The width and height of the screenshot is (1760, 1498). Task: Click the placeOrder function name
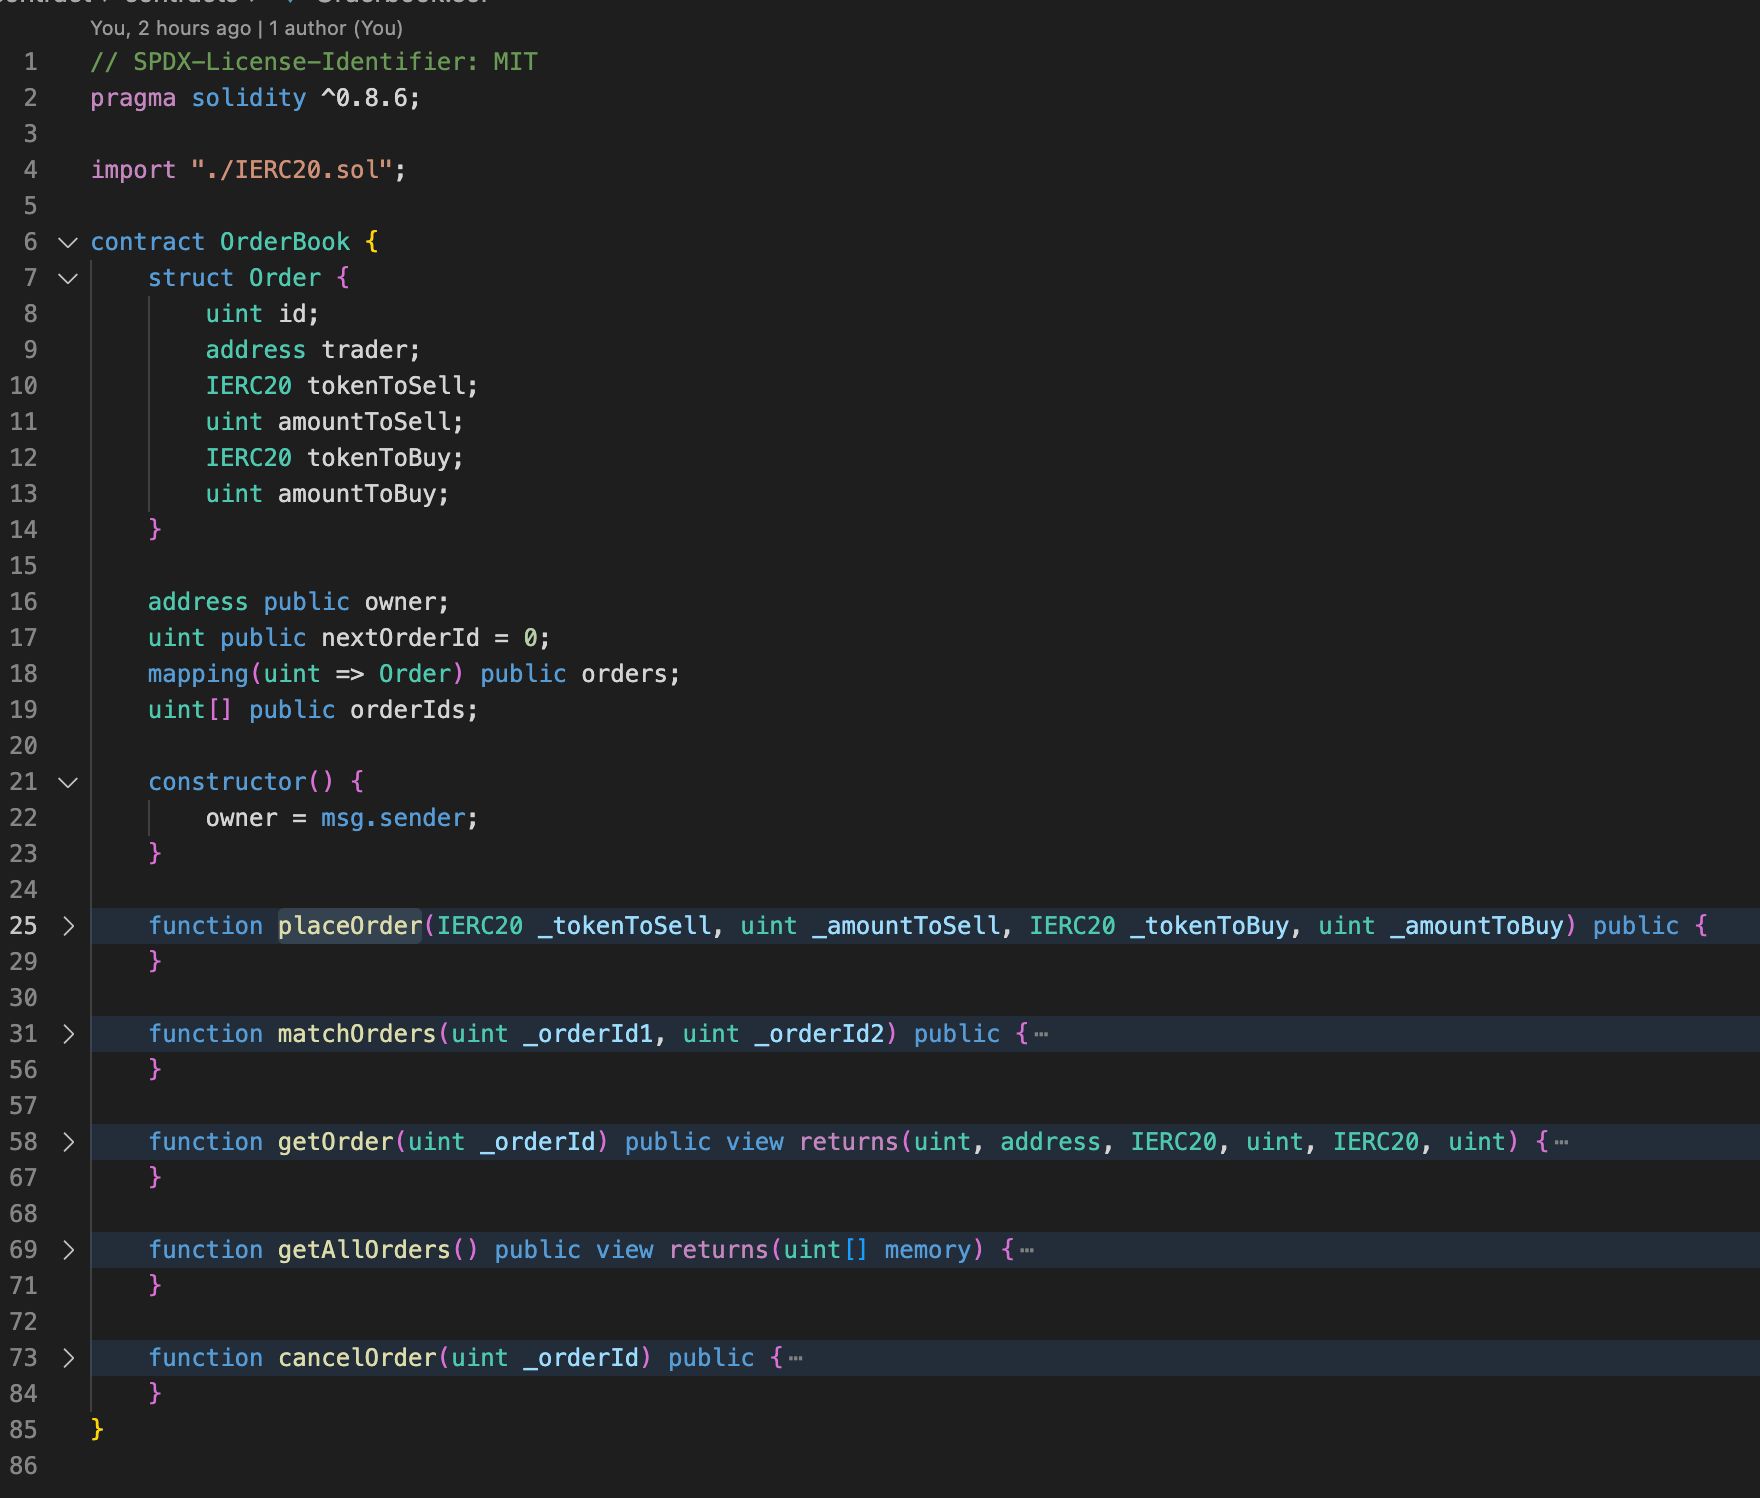[x=350, y=926]
